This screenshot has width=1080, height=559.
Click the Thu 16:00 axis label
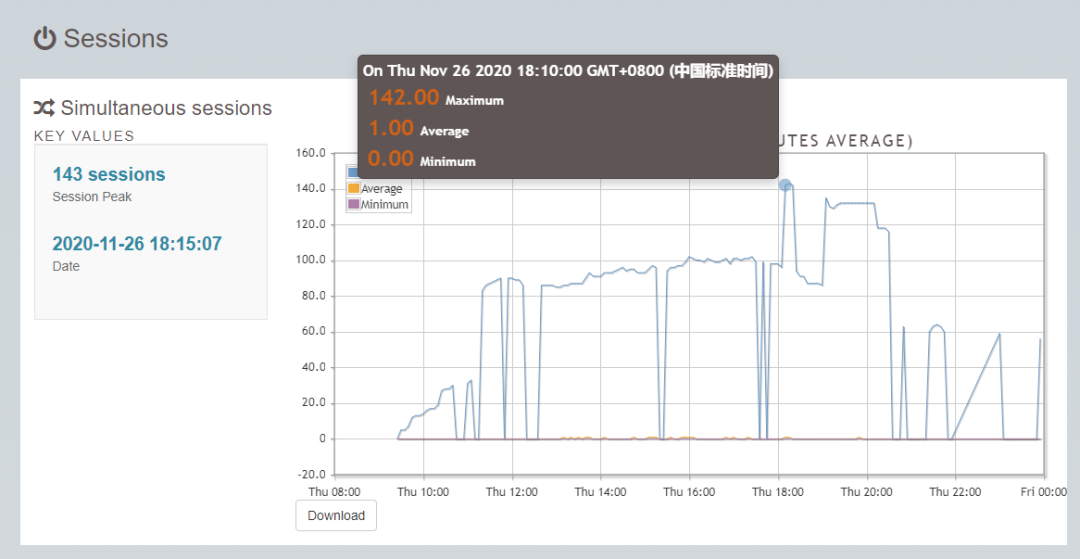(688, 492)
